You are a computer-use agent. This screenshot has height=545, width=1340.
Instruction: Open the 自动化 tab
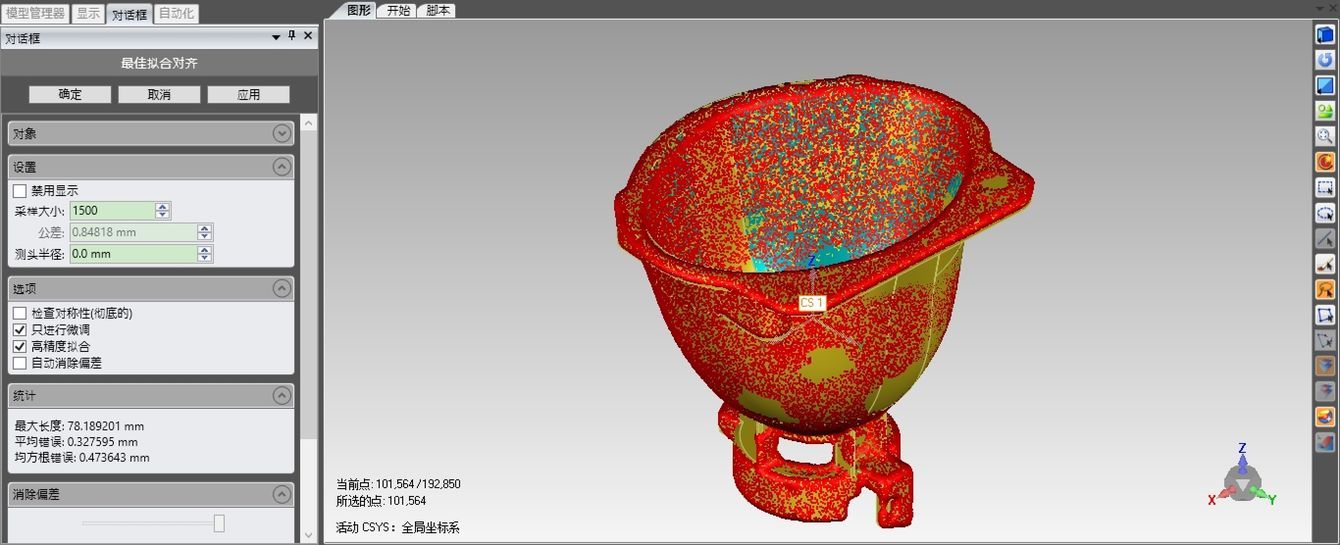click(177, 13)
